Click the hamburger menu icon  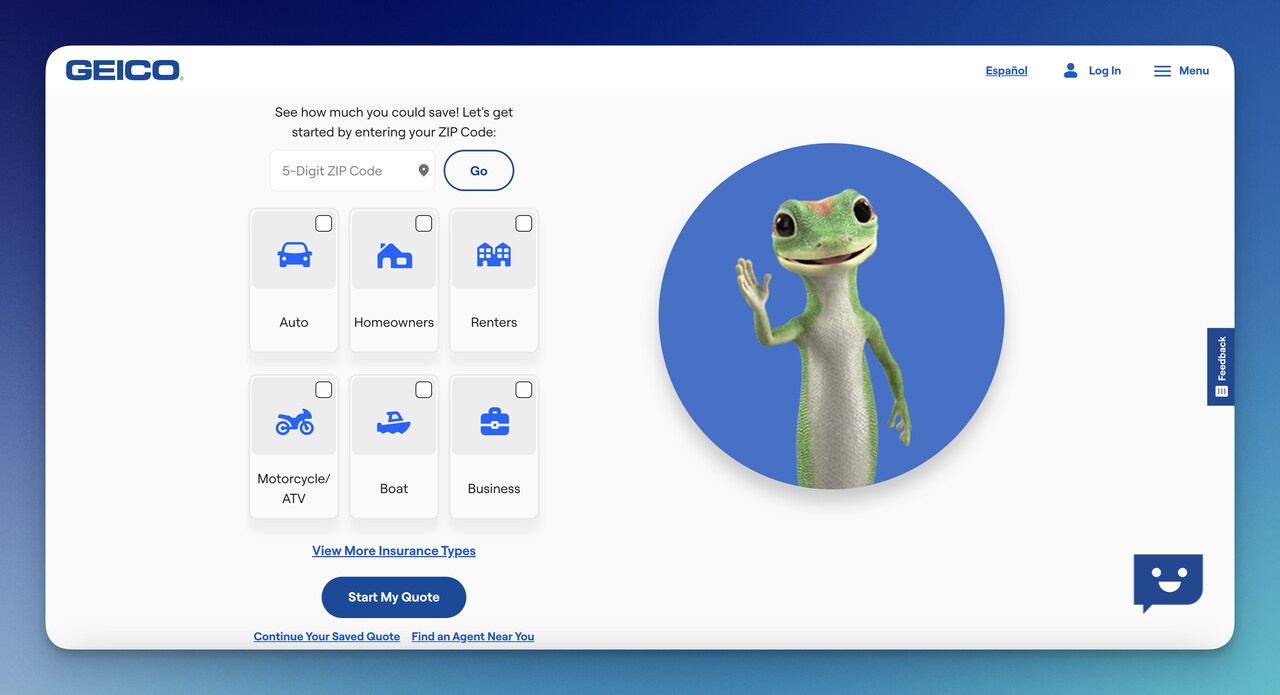(x=1162, y=71)
